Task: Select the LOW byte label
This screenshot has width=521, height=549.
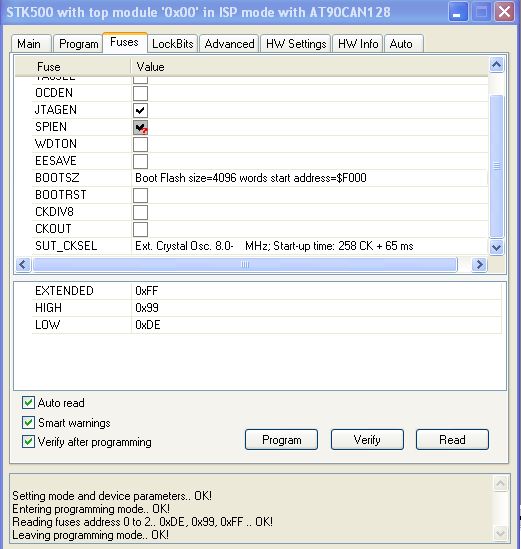Action: (47, 325)
